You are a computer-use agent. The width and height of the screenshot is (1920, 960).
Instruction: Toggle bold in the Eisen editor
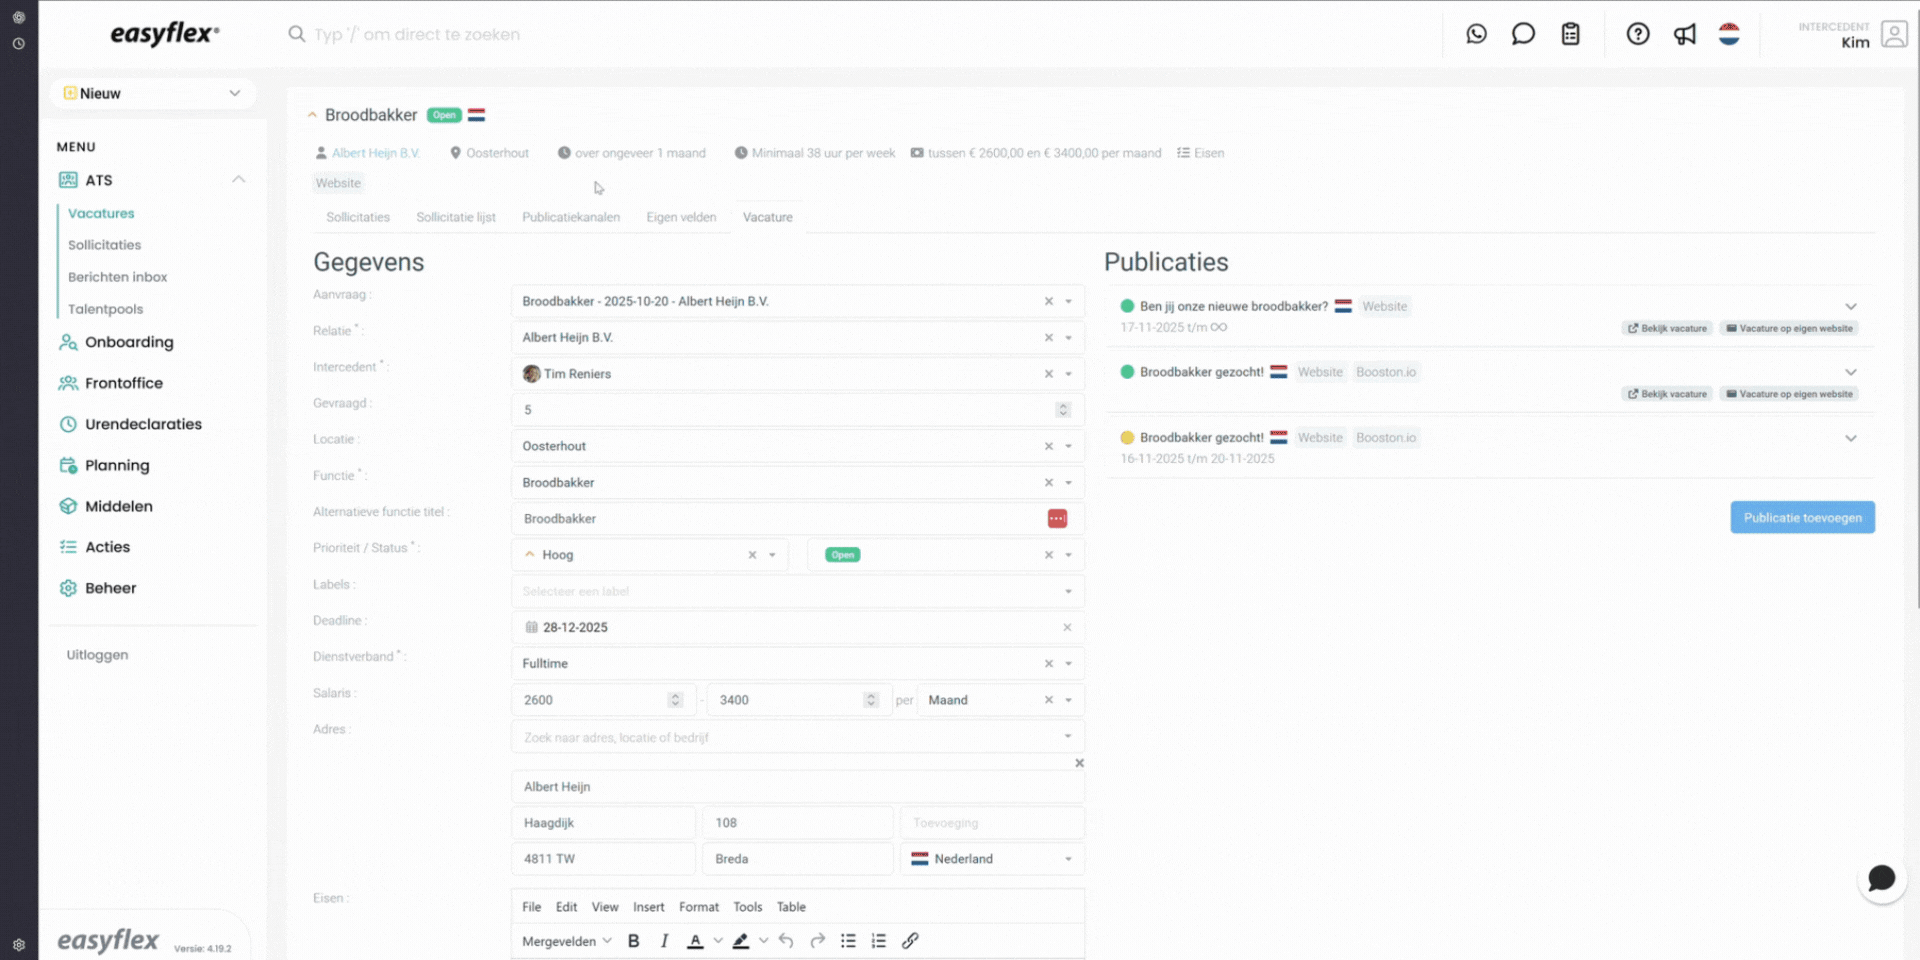tap(633, 940)
